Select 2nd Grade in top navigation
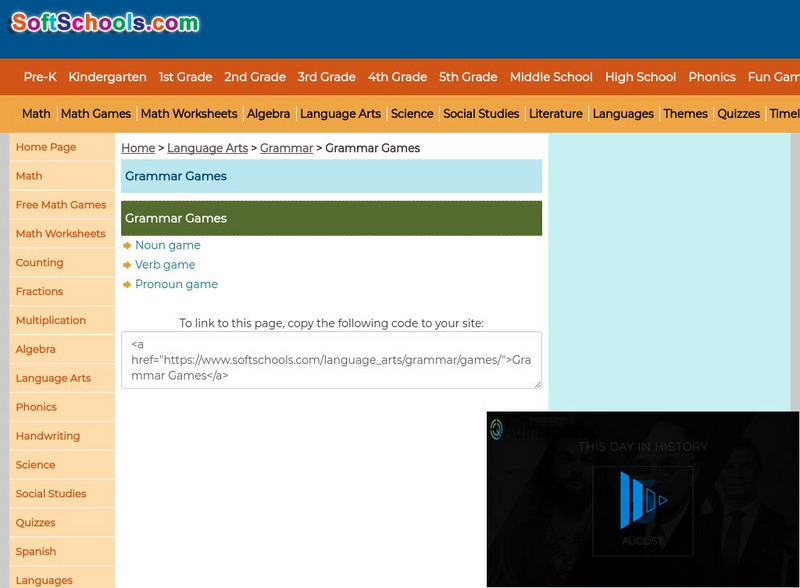The width and height of the screenshot is (800, 588). click(x=255, y=77)
